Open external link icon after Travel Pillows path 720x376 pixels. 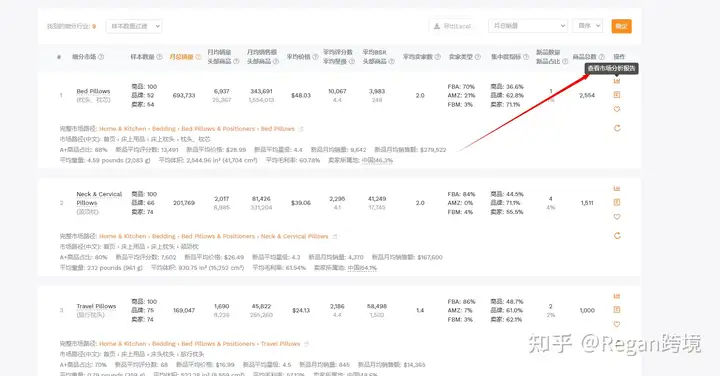coord(306,344)
